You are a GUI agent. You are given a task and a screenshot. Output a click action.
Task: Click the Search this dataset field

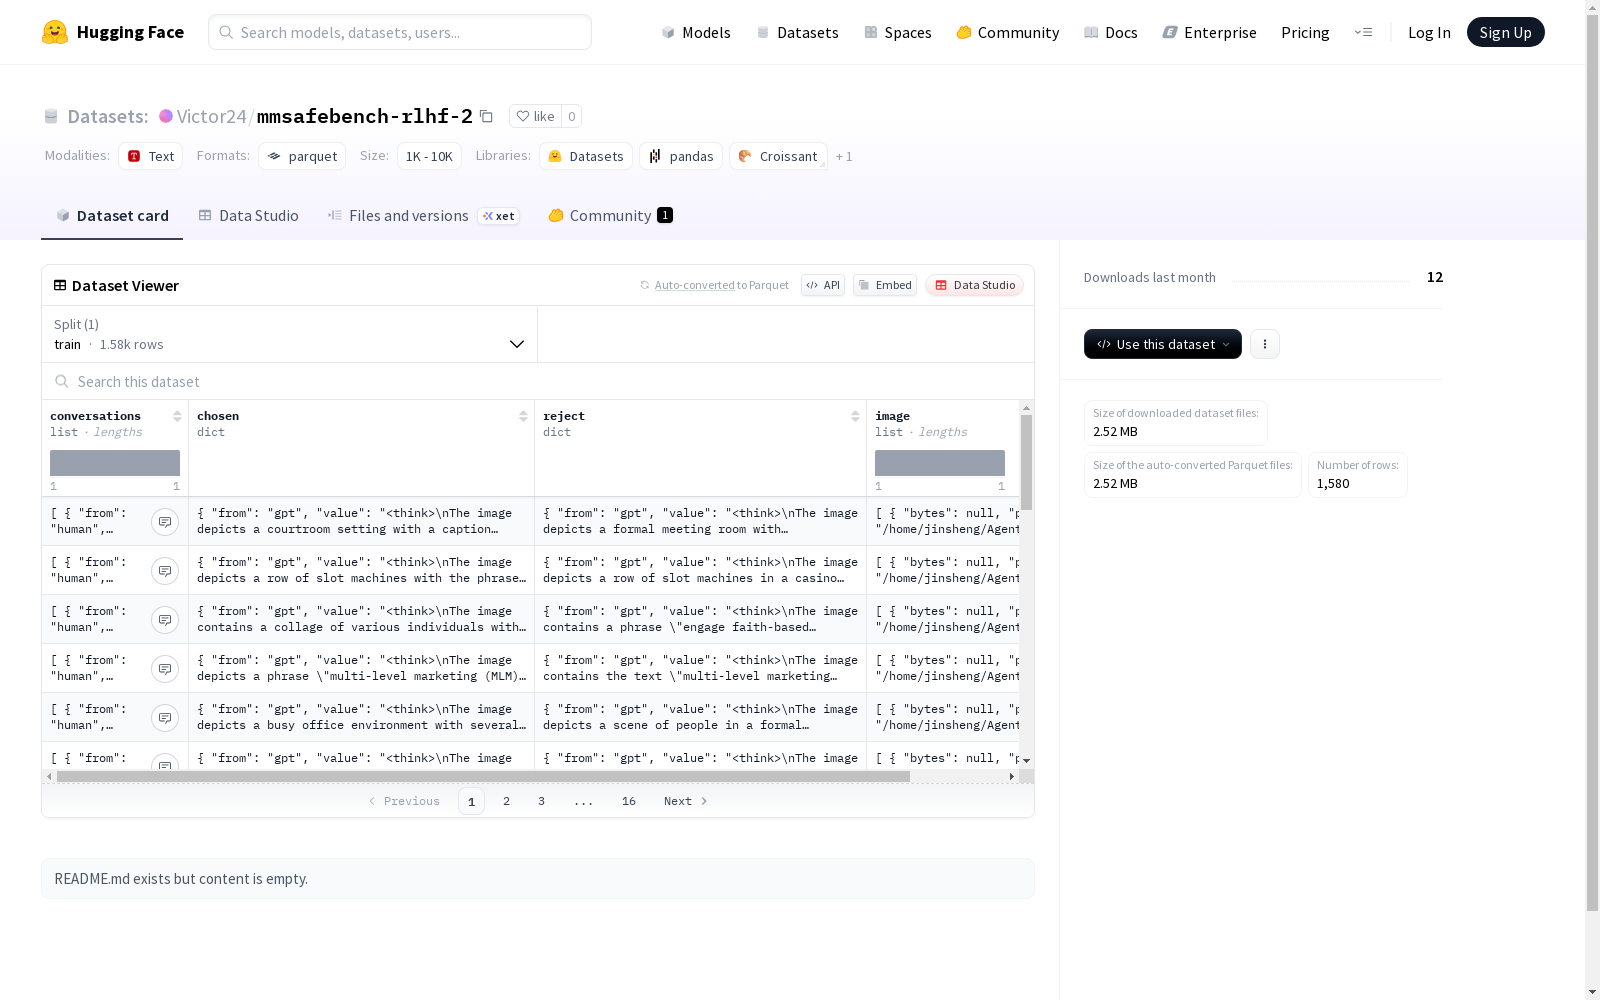coord(538,381)
